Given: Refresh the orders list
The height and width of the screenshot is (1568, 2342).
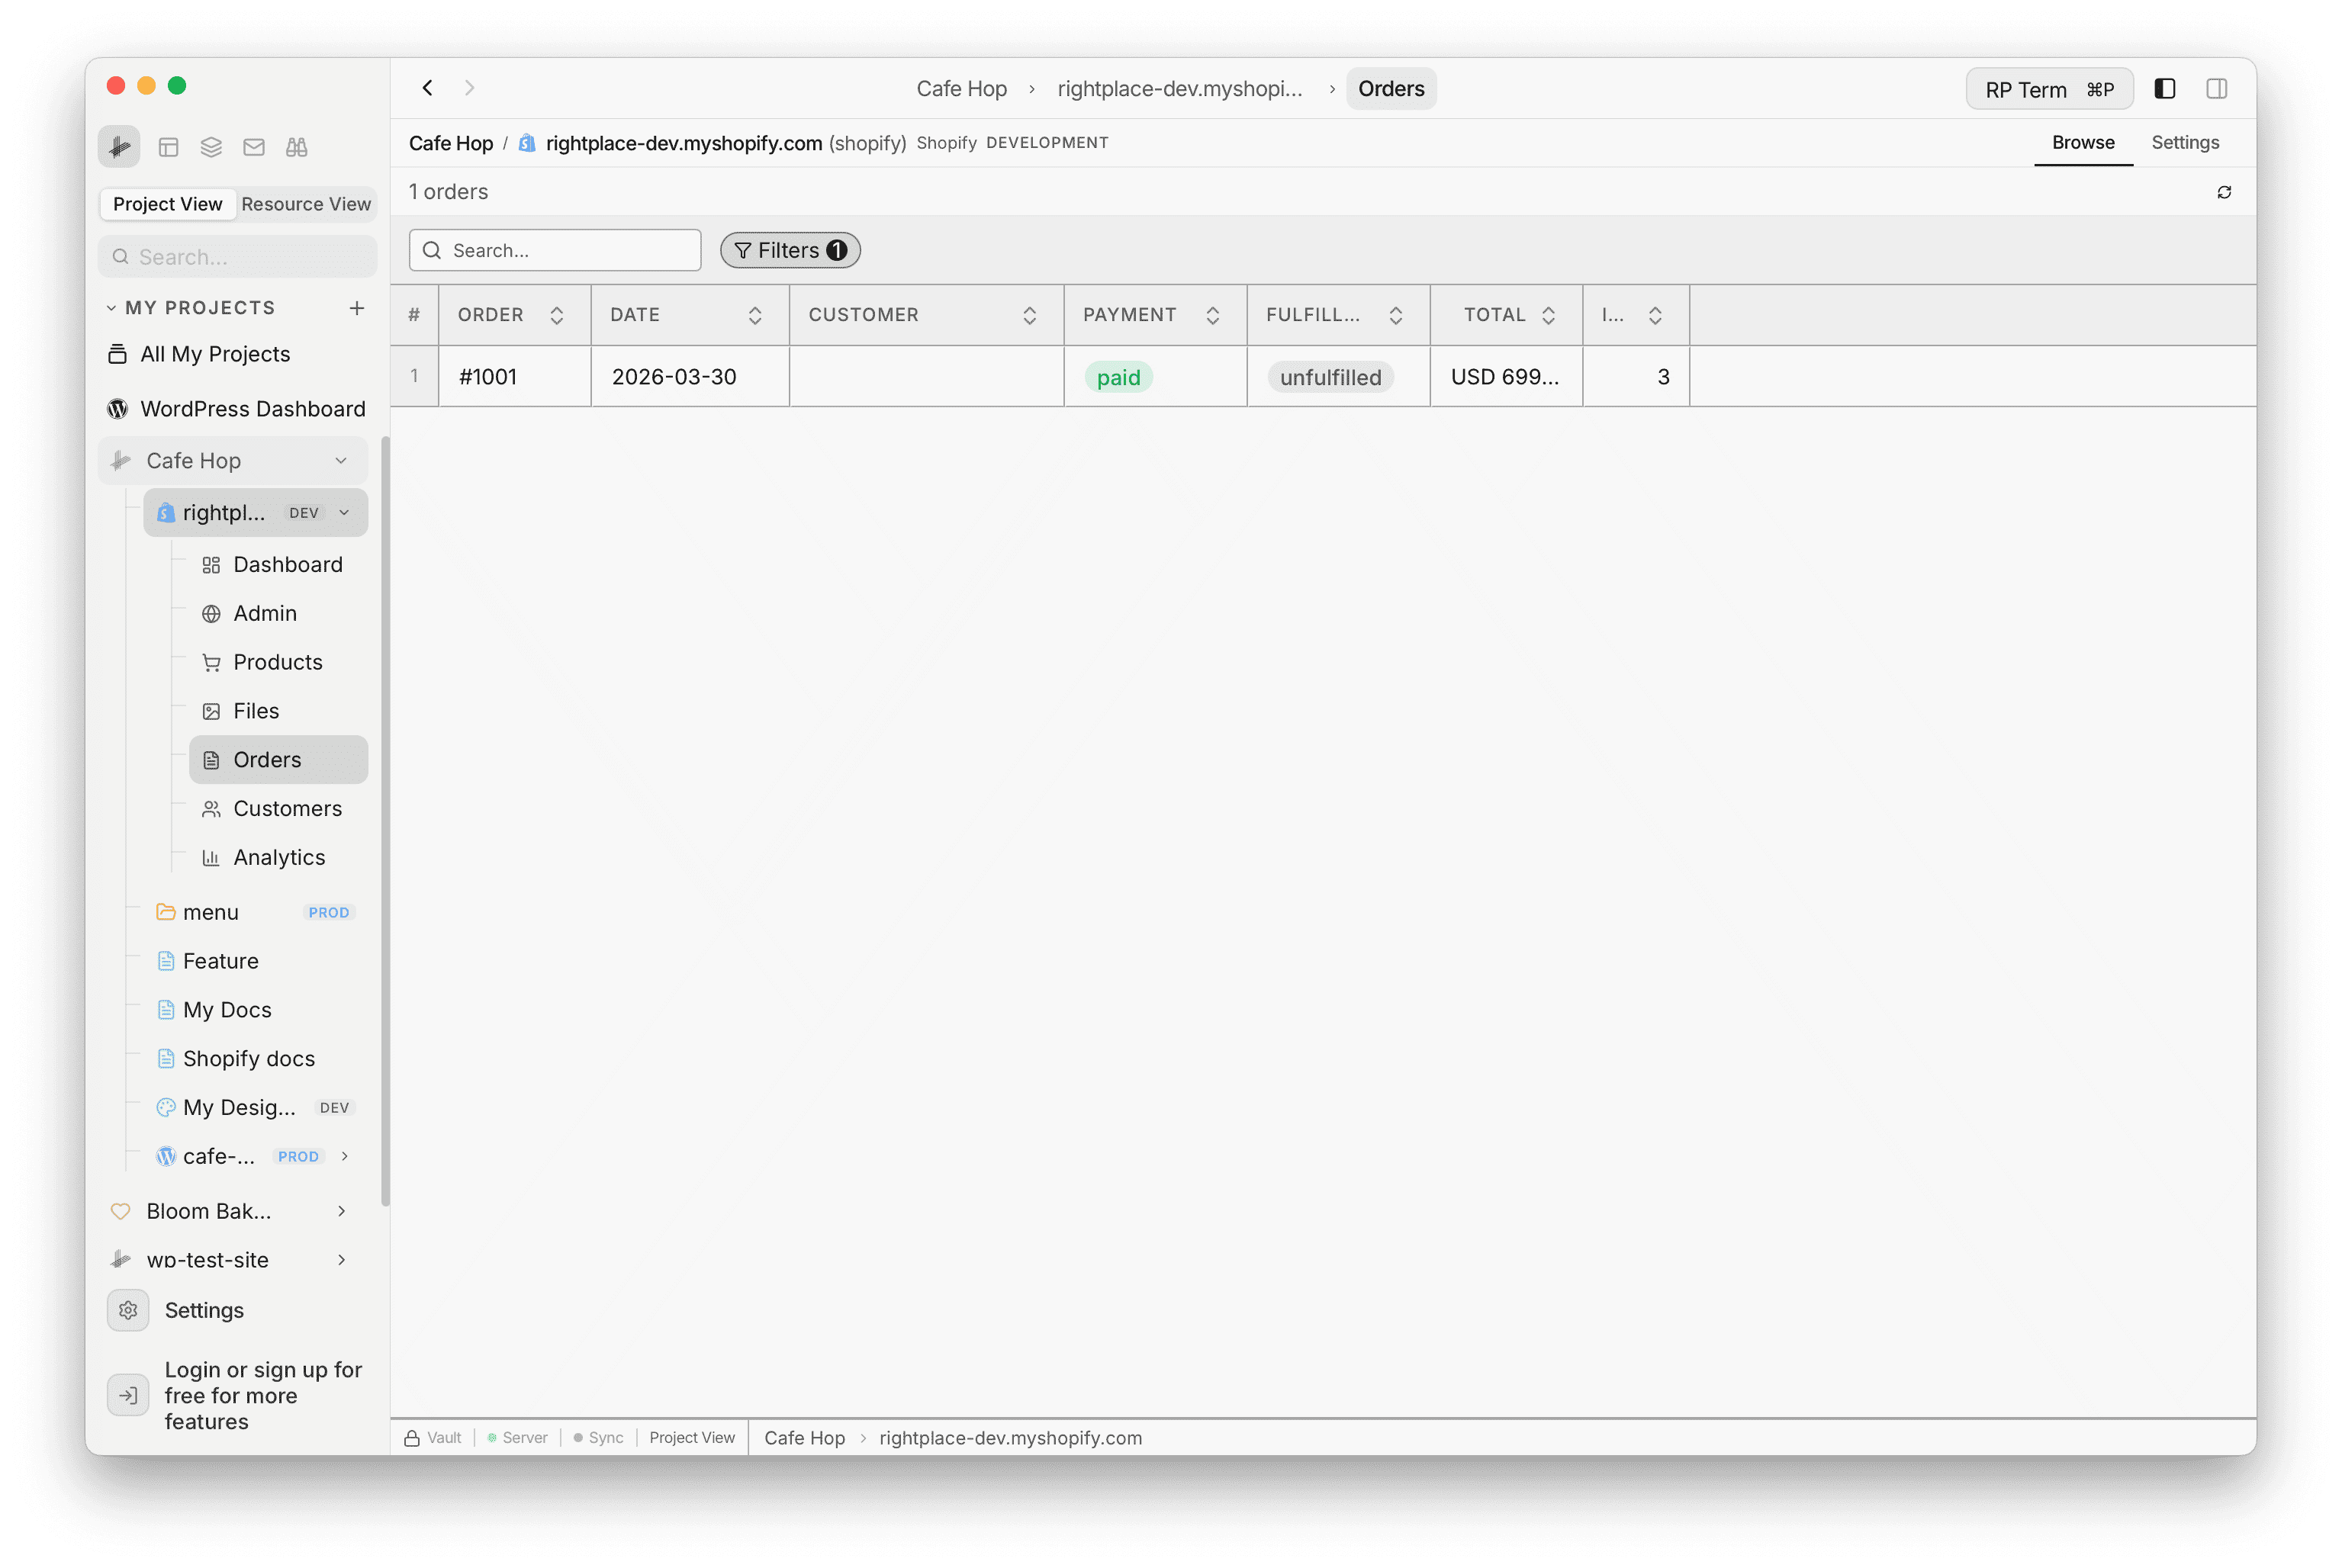Looking at the screenshot, I should [x=2224, y=191].
